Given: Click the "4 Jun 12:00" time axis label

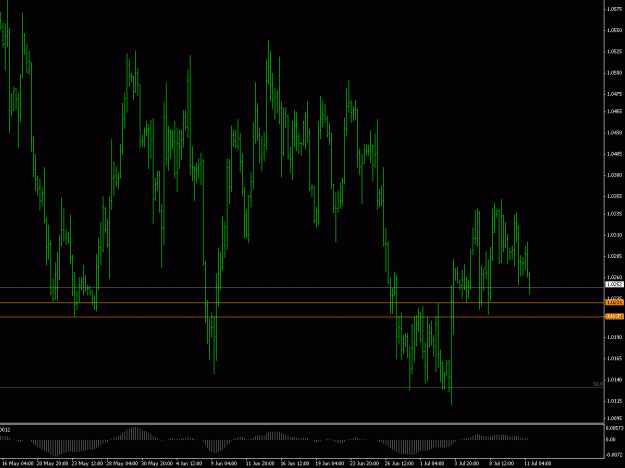Looking at the screenshot, I should (190, 464).
